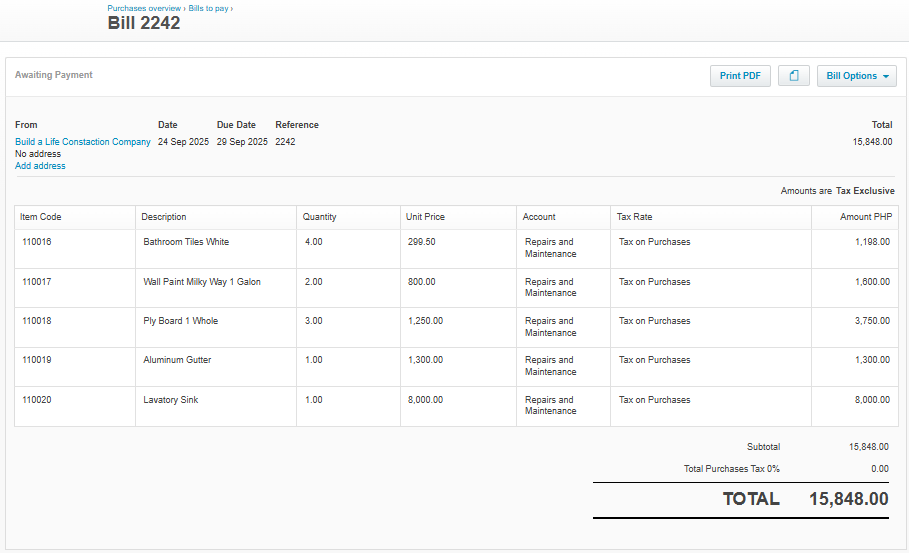Open the Bill Options dropdown
Image resolution: width=909 pixels, height=553 pixels.
[856, 76]
